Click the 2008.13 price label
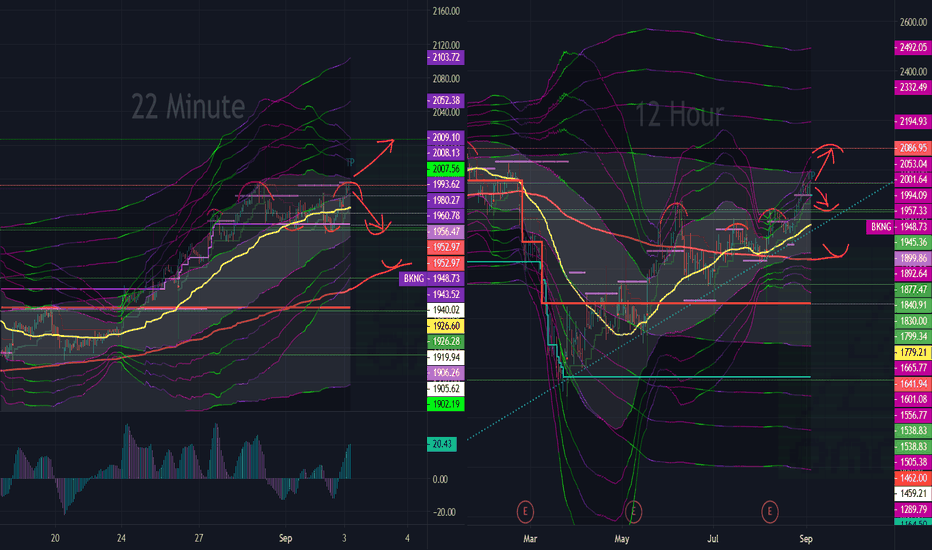The image size is (932, 550). pyautogui.click(x=445, y=153)
